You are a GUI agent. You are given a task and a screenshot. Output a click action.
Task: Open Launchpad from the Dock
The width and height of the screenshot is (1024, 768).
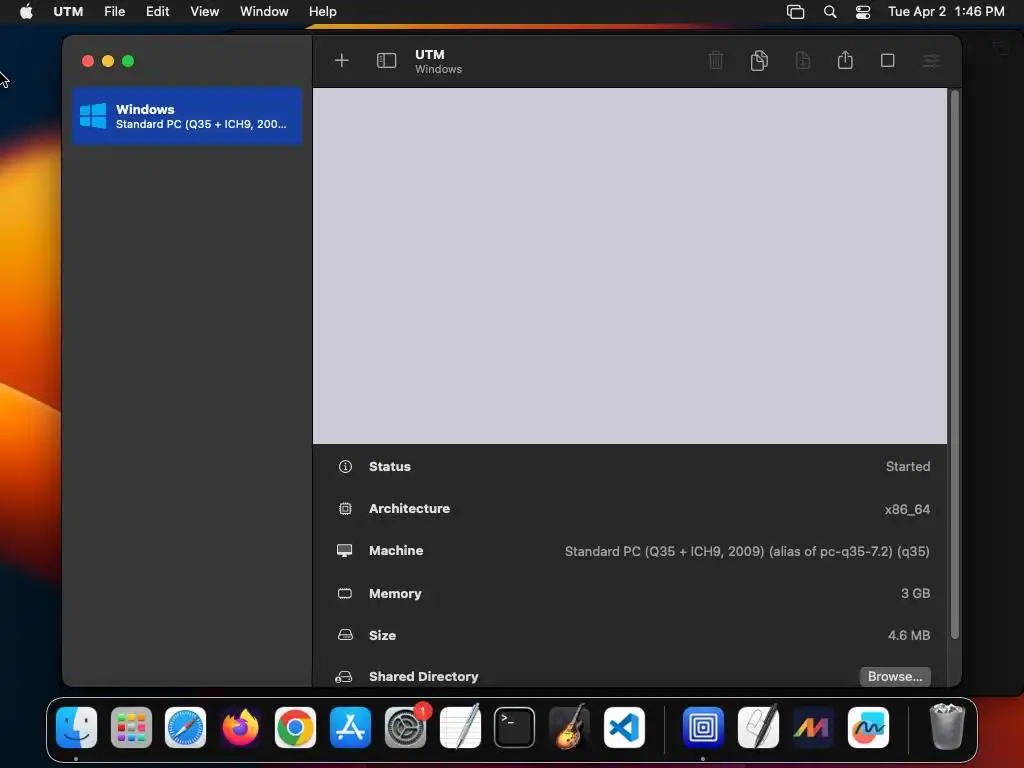(x=131, y=727)
